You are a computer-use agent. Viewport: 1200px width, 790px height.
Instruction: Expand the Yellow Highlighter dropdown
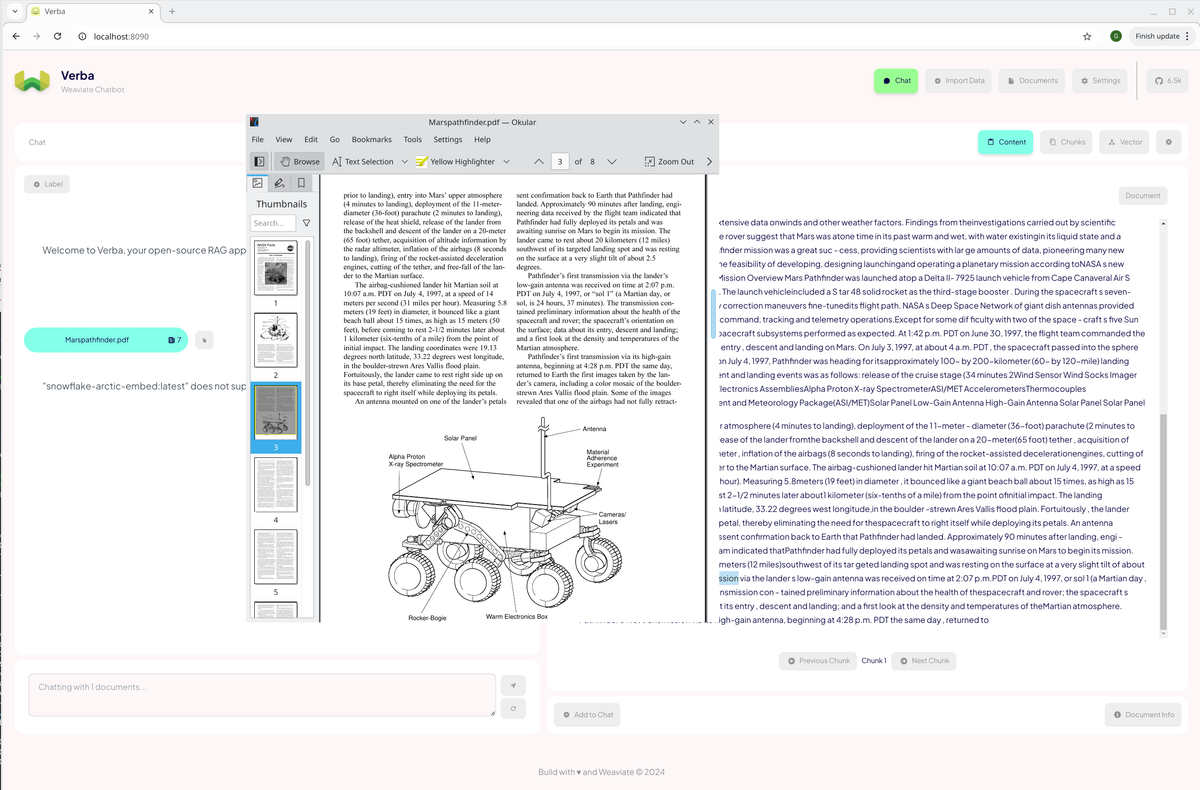click(x=506, y=161)
